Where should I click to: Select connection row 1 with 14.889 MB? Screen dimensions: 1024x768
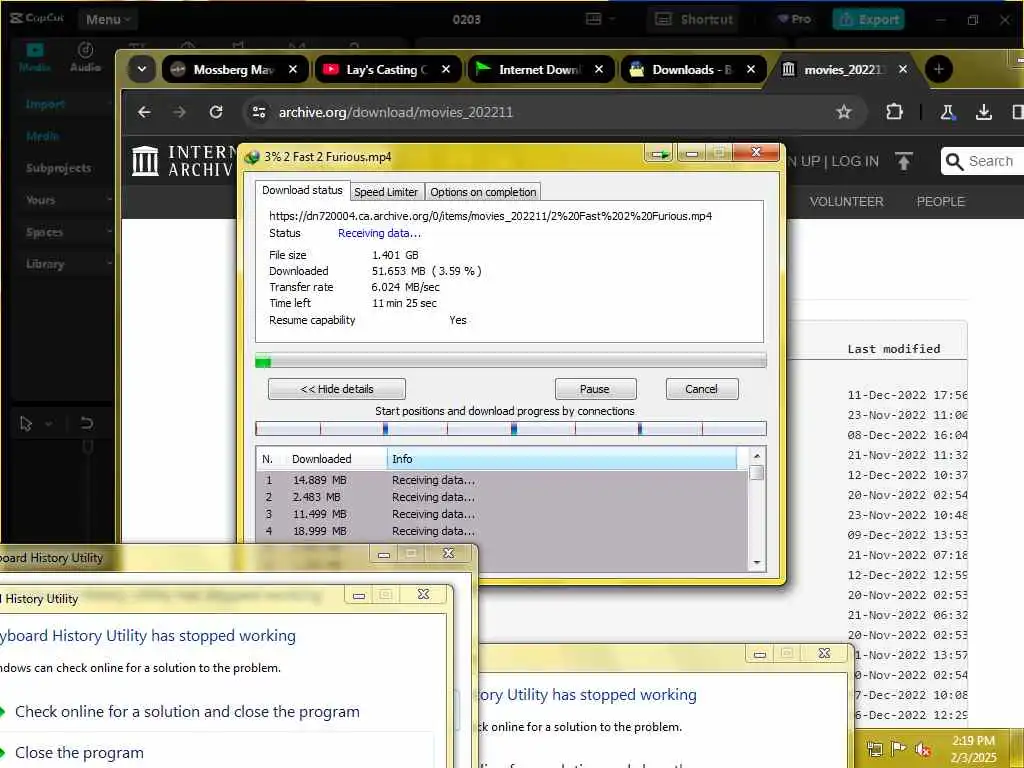(502, 480)
